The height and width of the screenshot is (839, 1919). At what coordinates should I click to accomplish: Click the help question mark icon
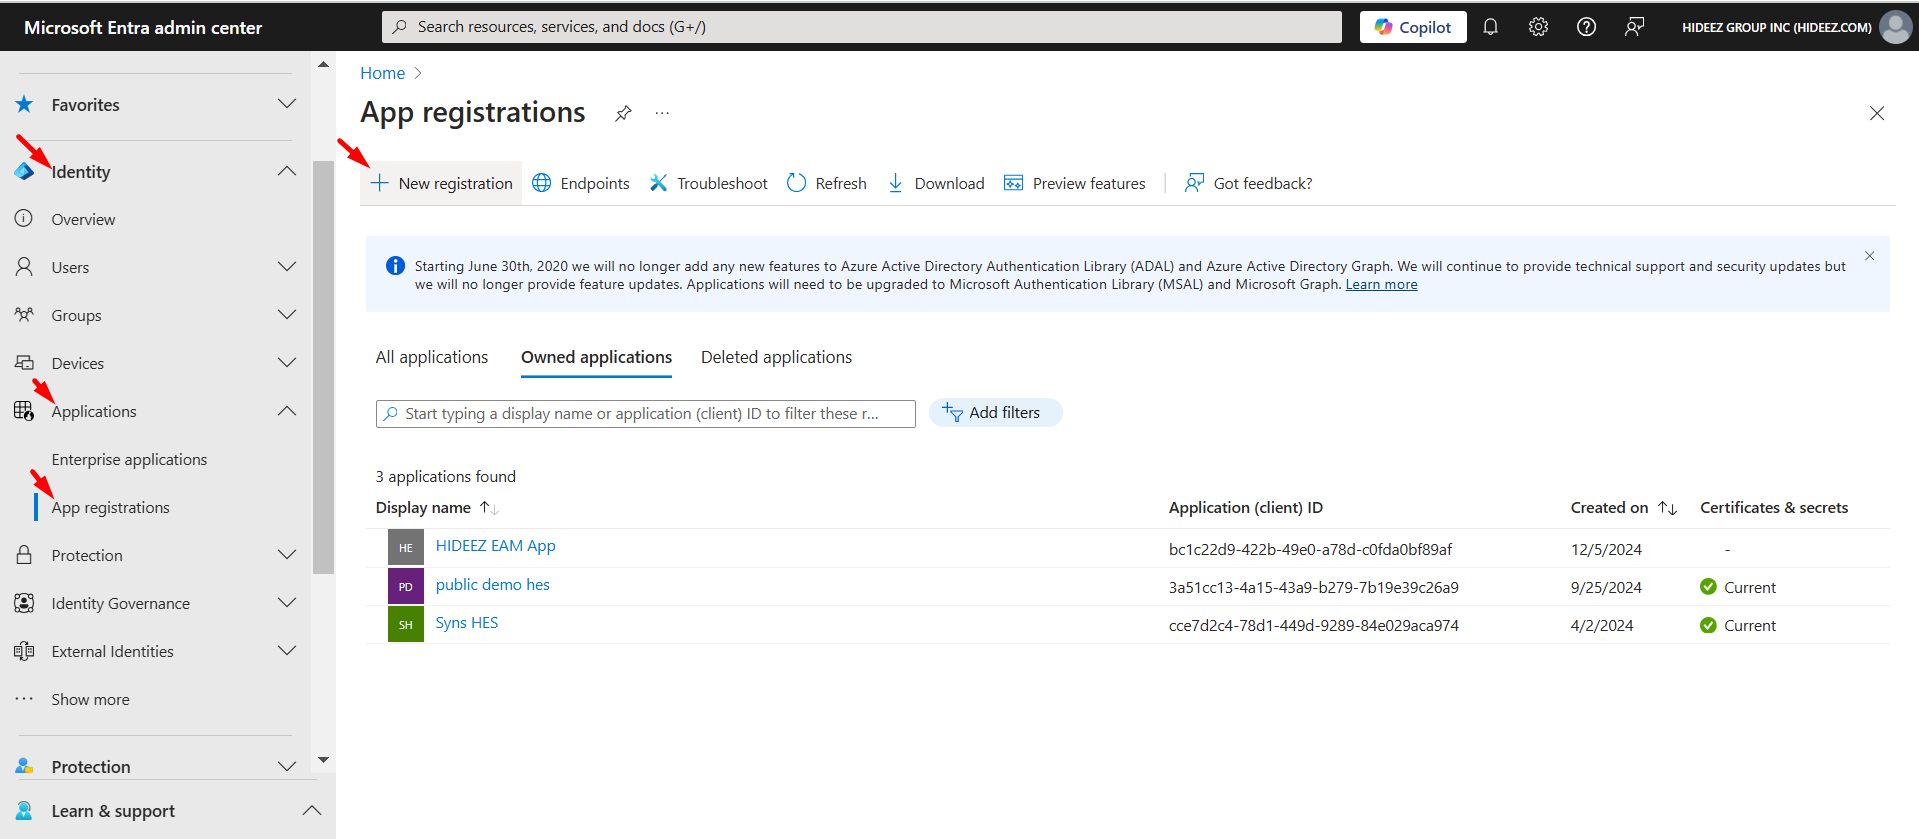tap(1586, 27)
